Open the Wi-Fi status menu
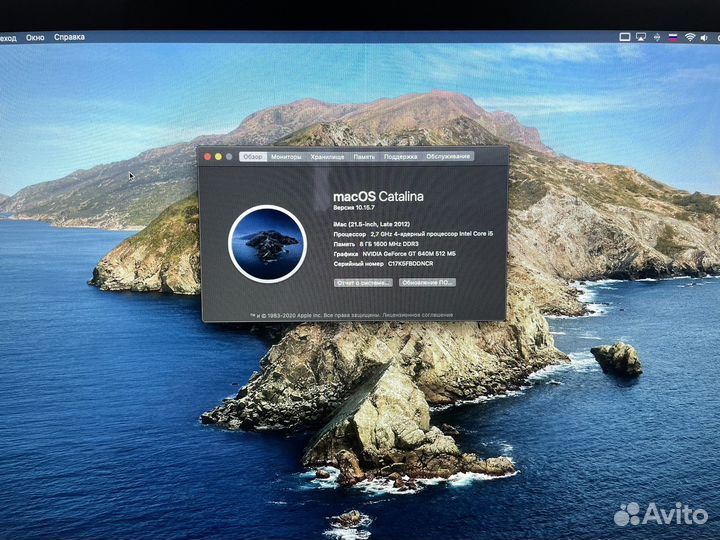Screen dimensions: 720x540 [x=690, y=37]
